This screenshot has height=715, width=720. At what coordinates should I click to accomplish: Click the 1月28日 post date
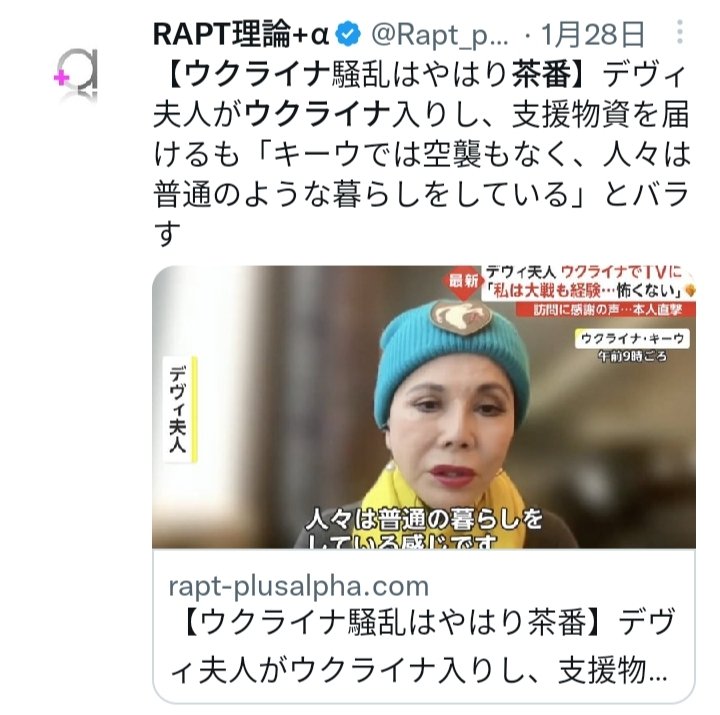coord(592,34)
